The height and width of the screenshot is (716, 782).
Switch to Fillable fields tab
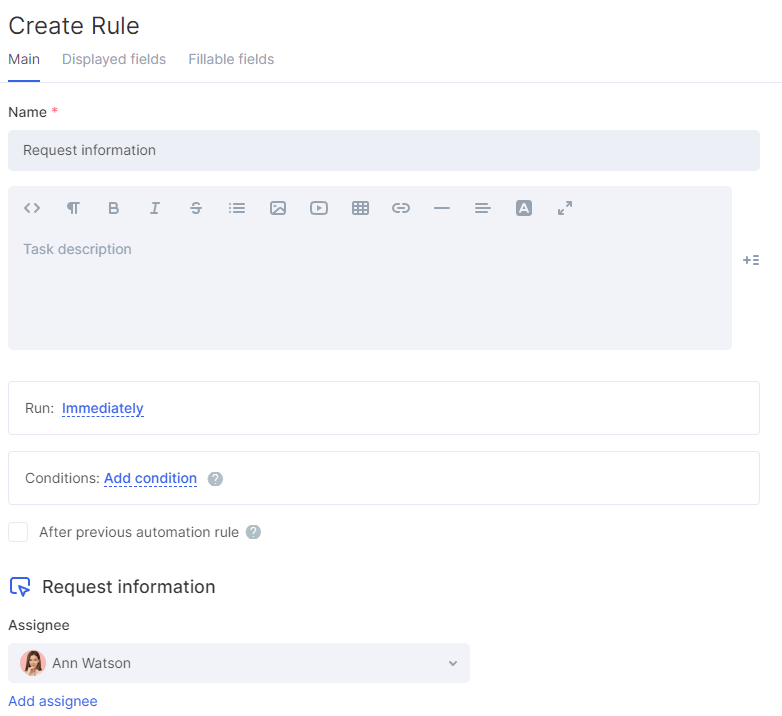pyautogui.click(x=231, y=59)
